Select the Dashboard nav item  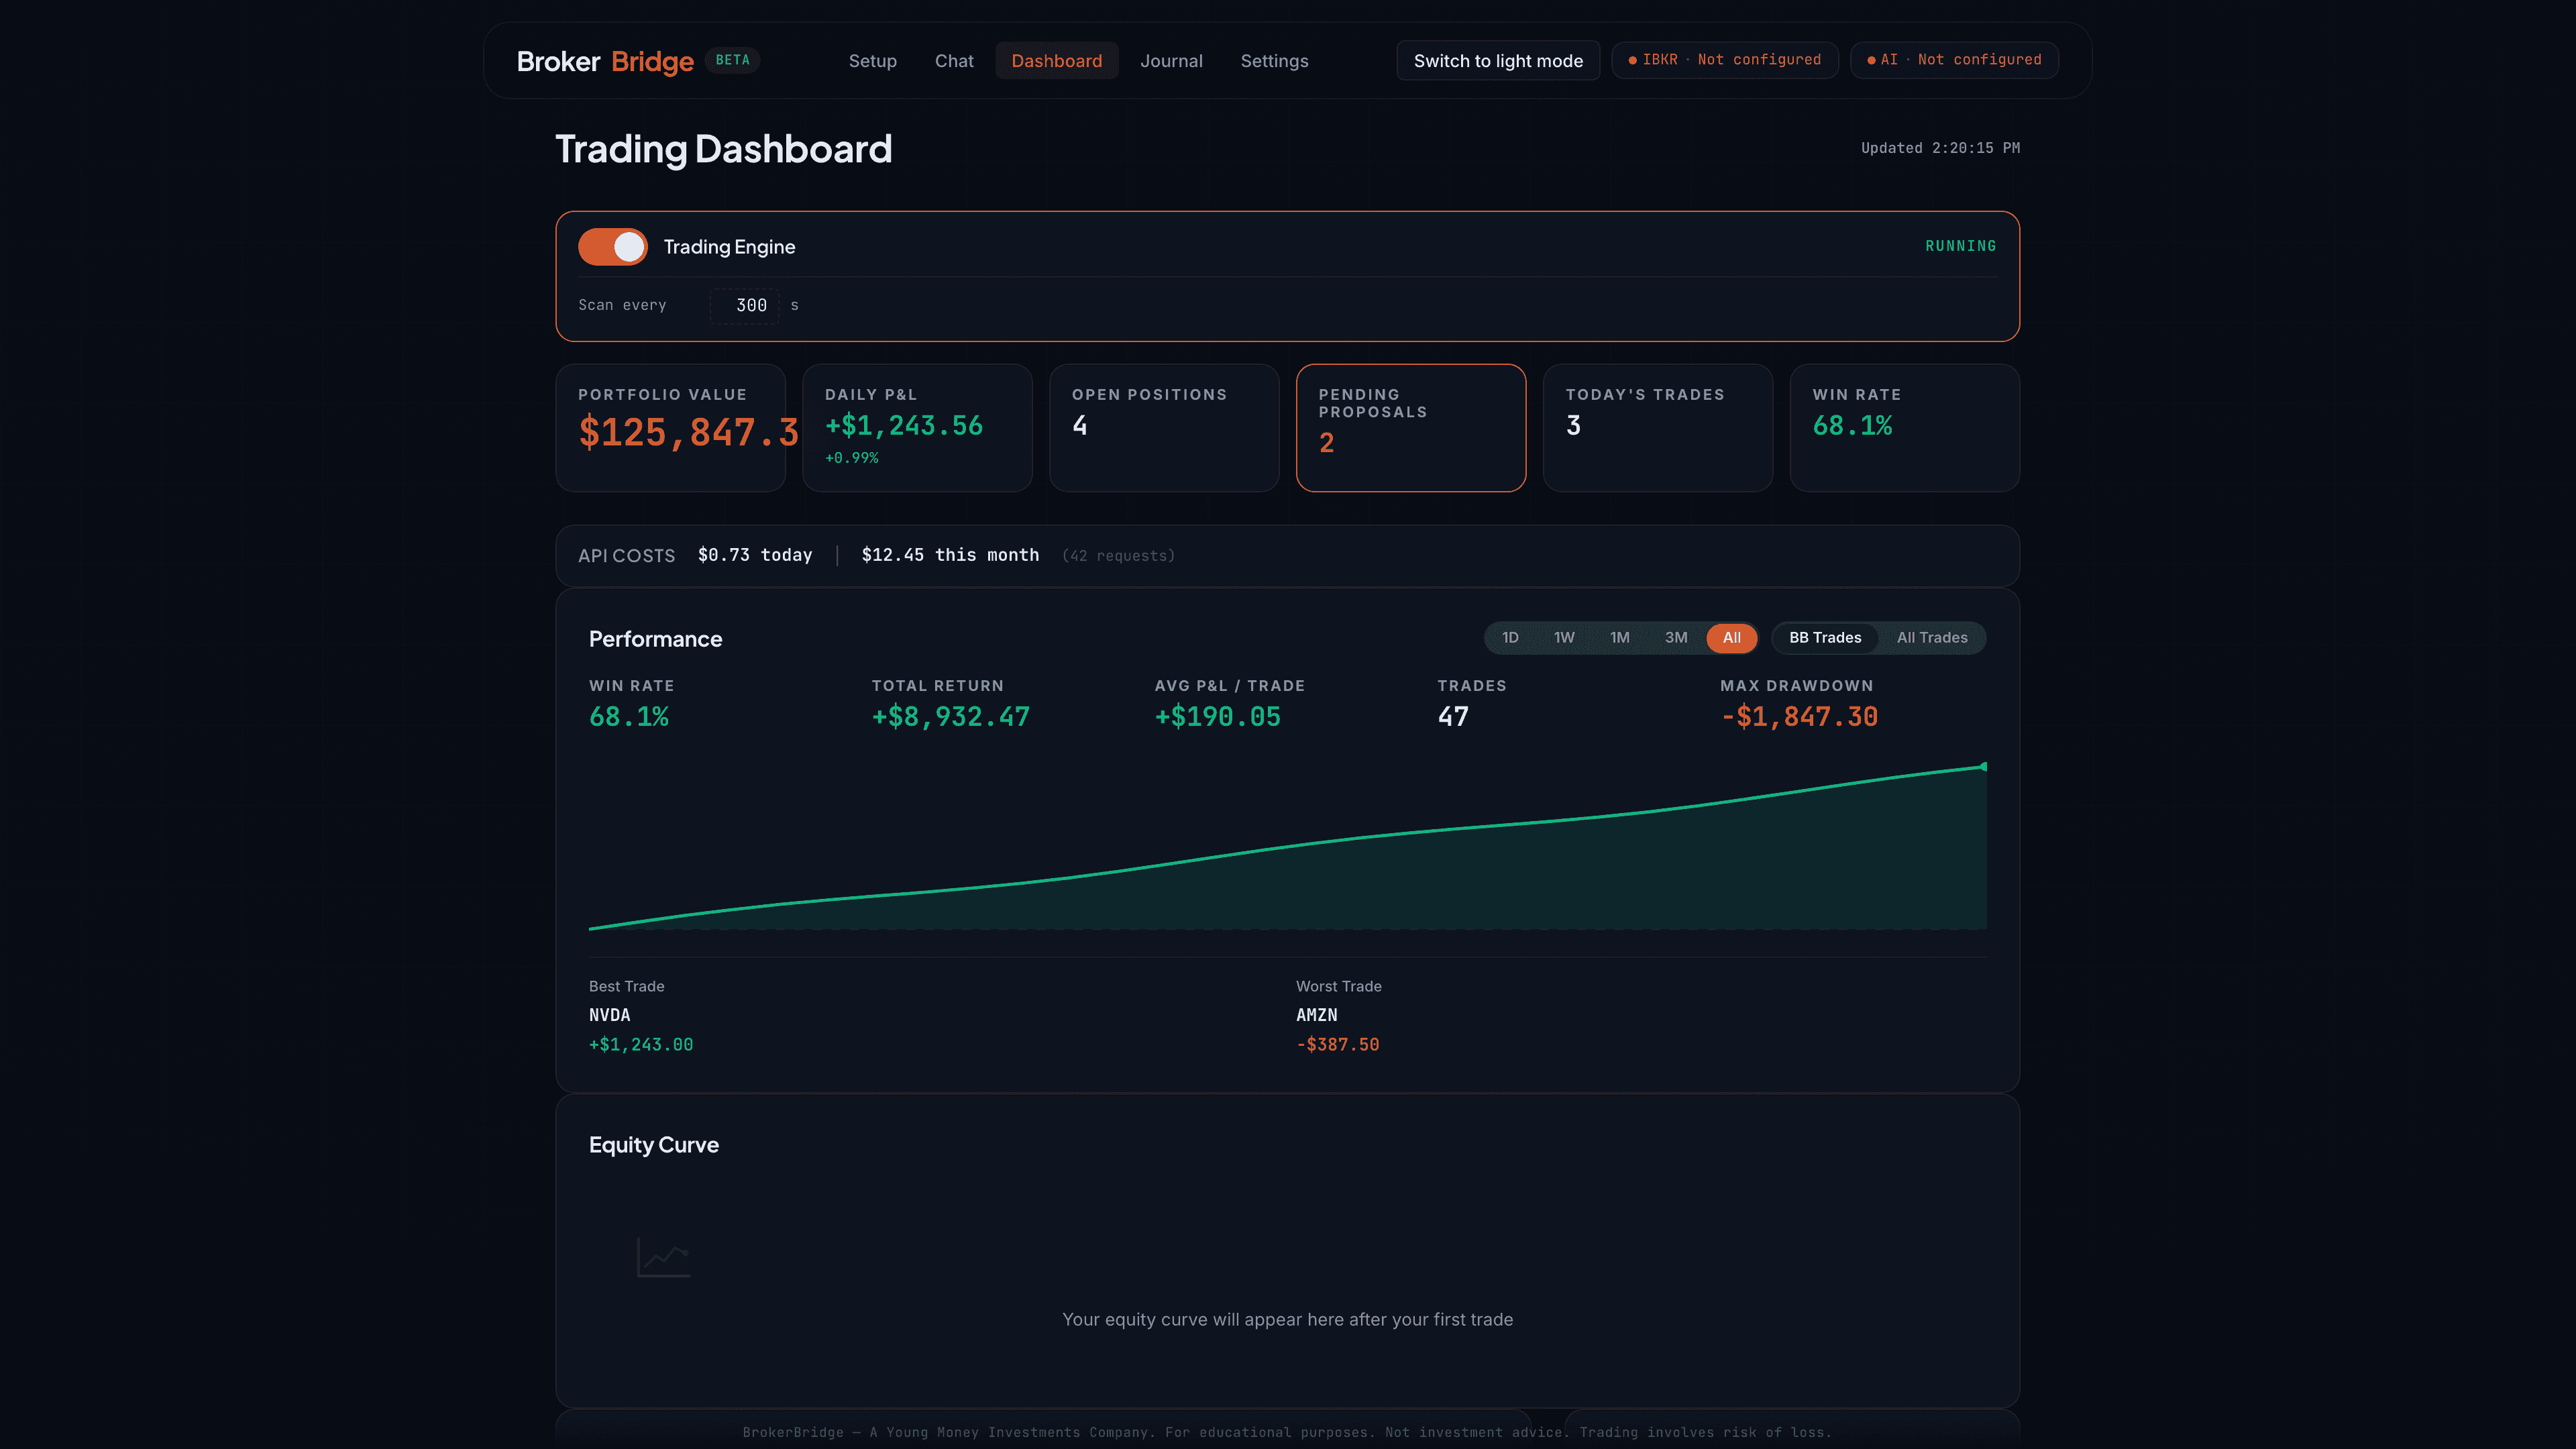[x=1056, y=61]
